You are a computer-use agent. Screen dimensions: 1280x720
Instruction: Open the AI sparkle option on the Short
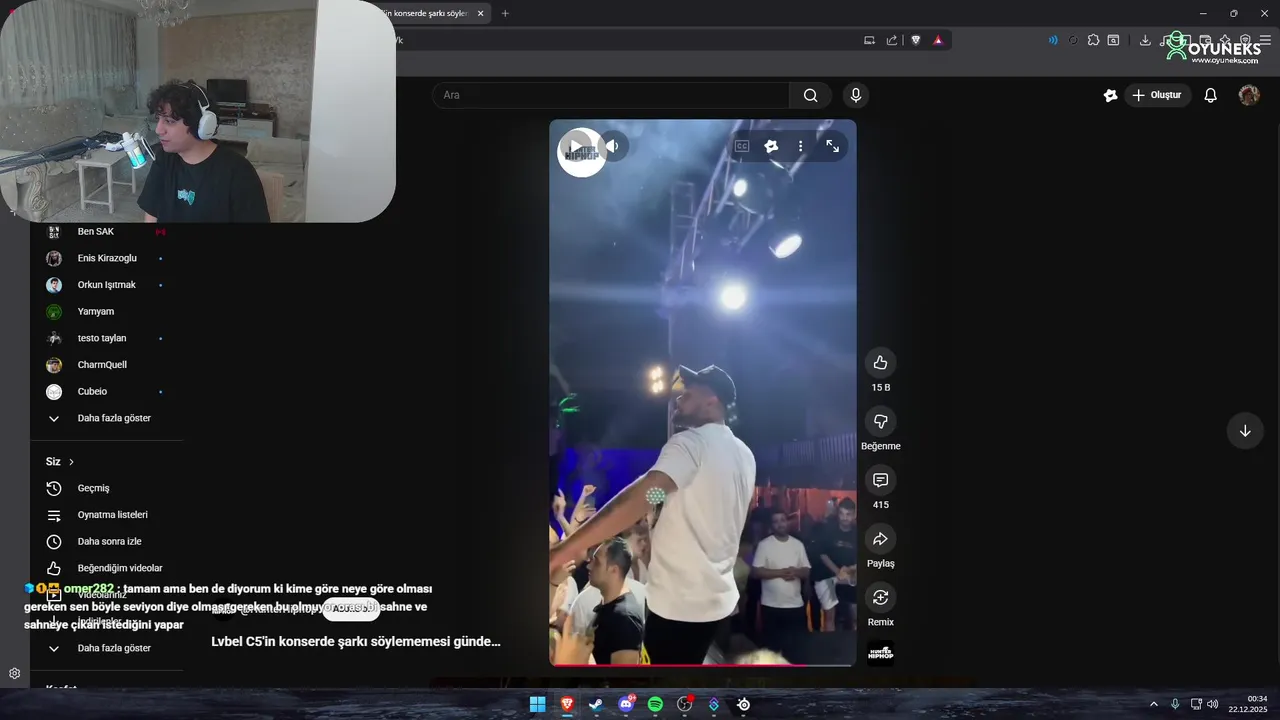pos(771,146)
